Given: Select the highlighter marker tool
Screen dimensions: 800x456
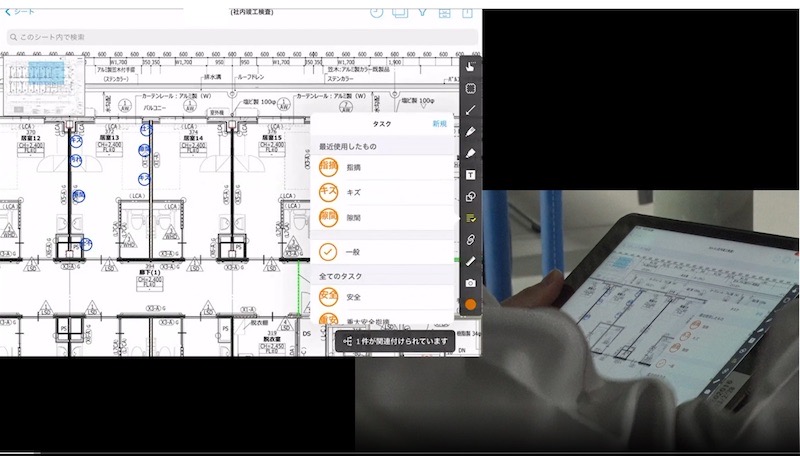Looking at the screenshot, I should pyautogui.click(x=470, y=153).
